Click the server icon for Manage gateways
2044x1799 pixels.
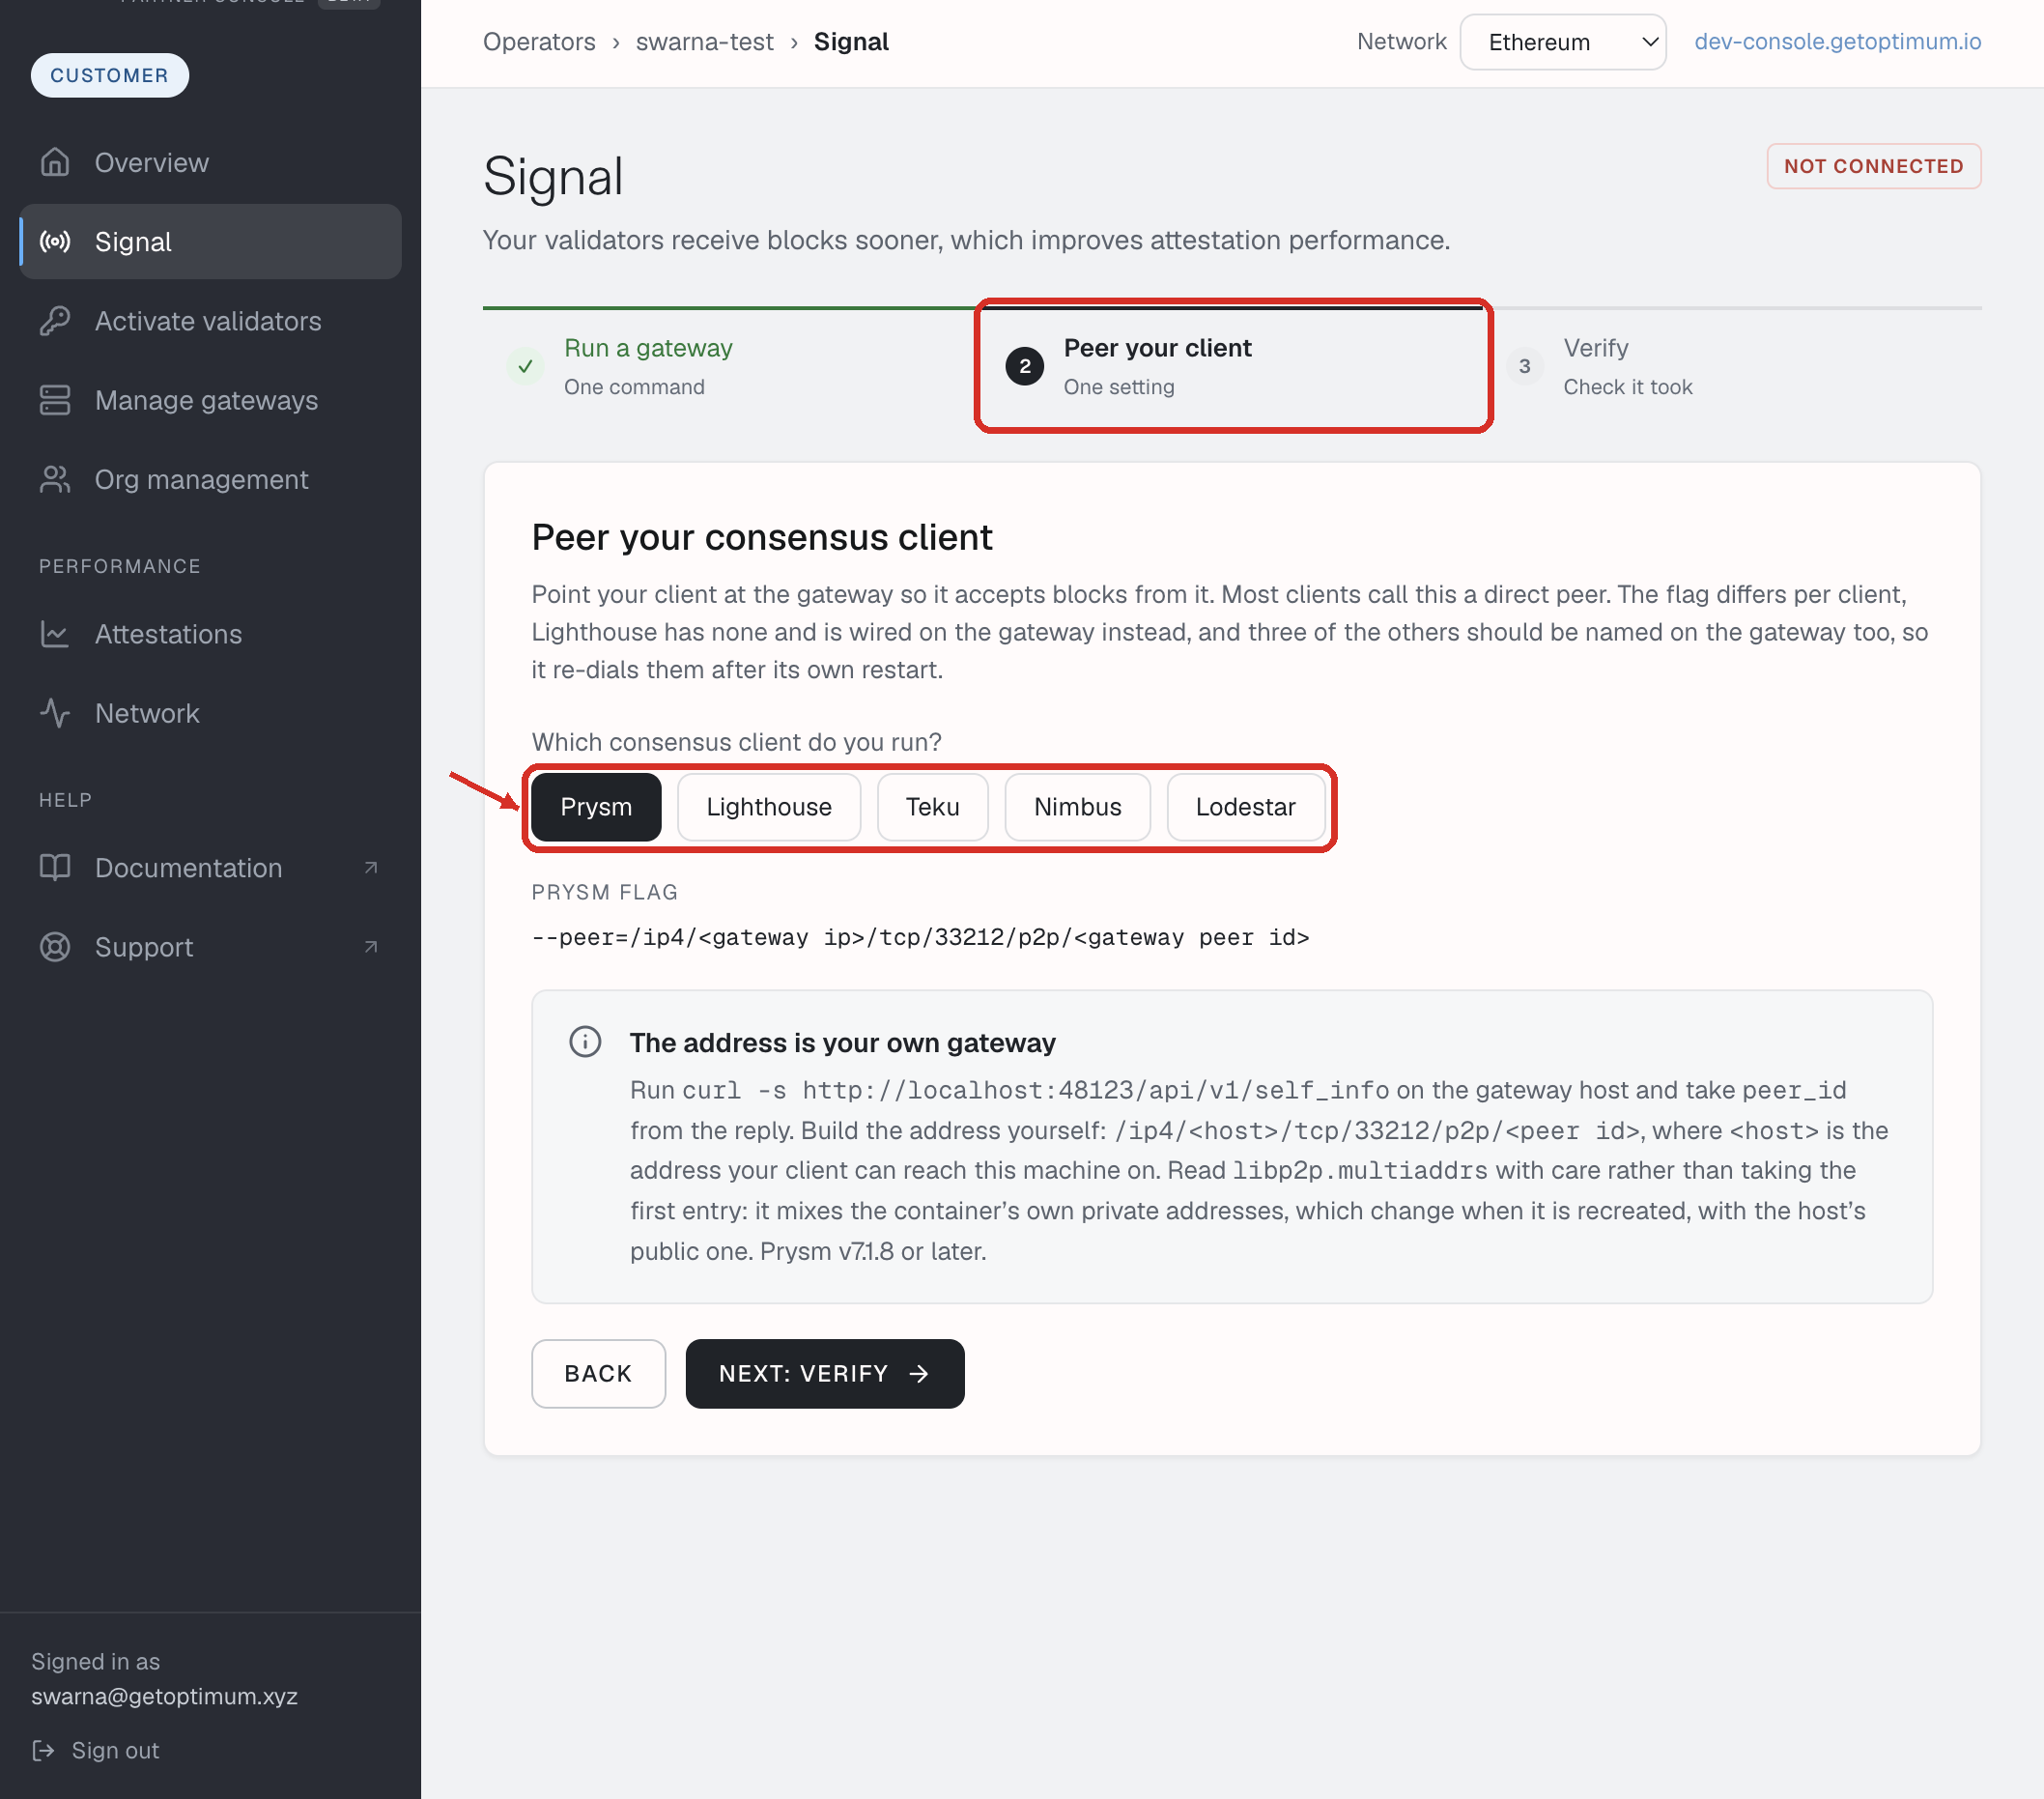click(55, 400)
